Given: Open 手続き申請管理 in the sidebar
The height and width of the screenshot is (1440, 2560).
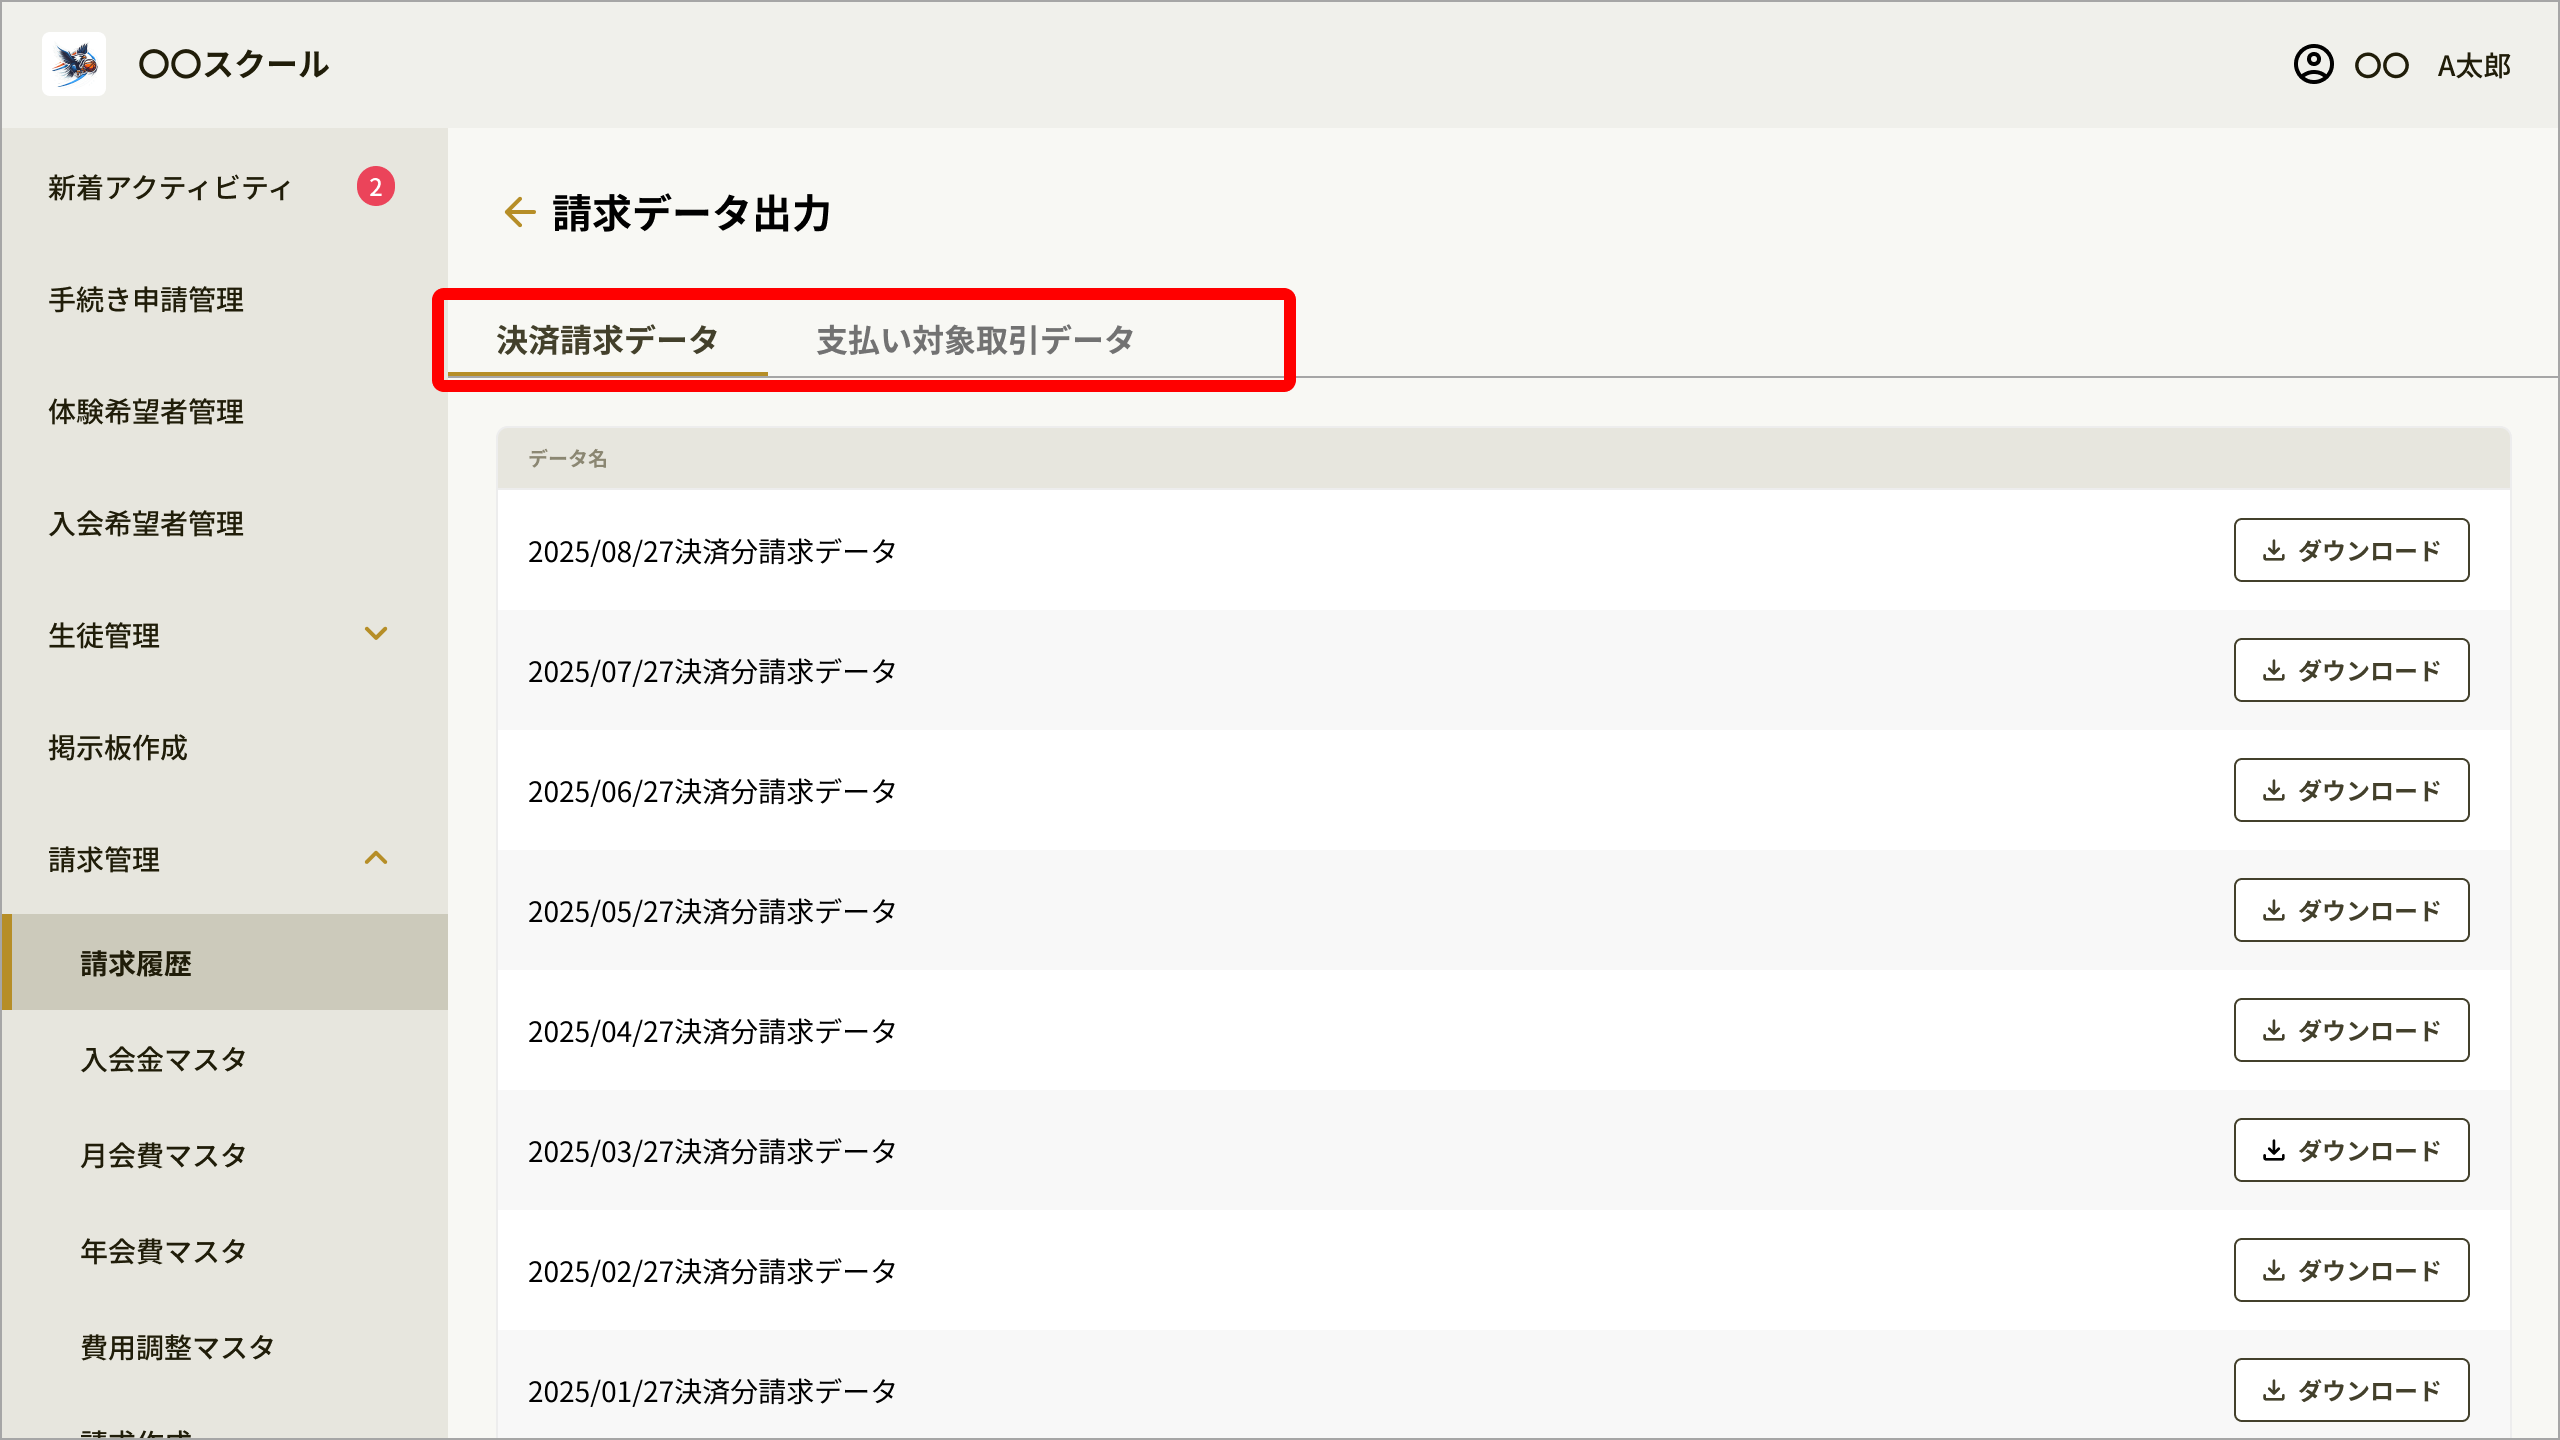Looking at the screenshot, I should (146, 299).
